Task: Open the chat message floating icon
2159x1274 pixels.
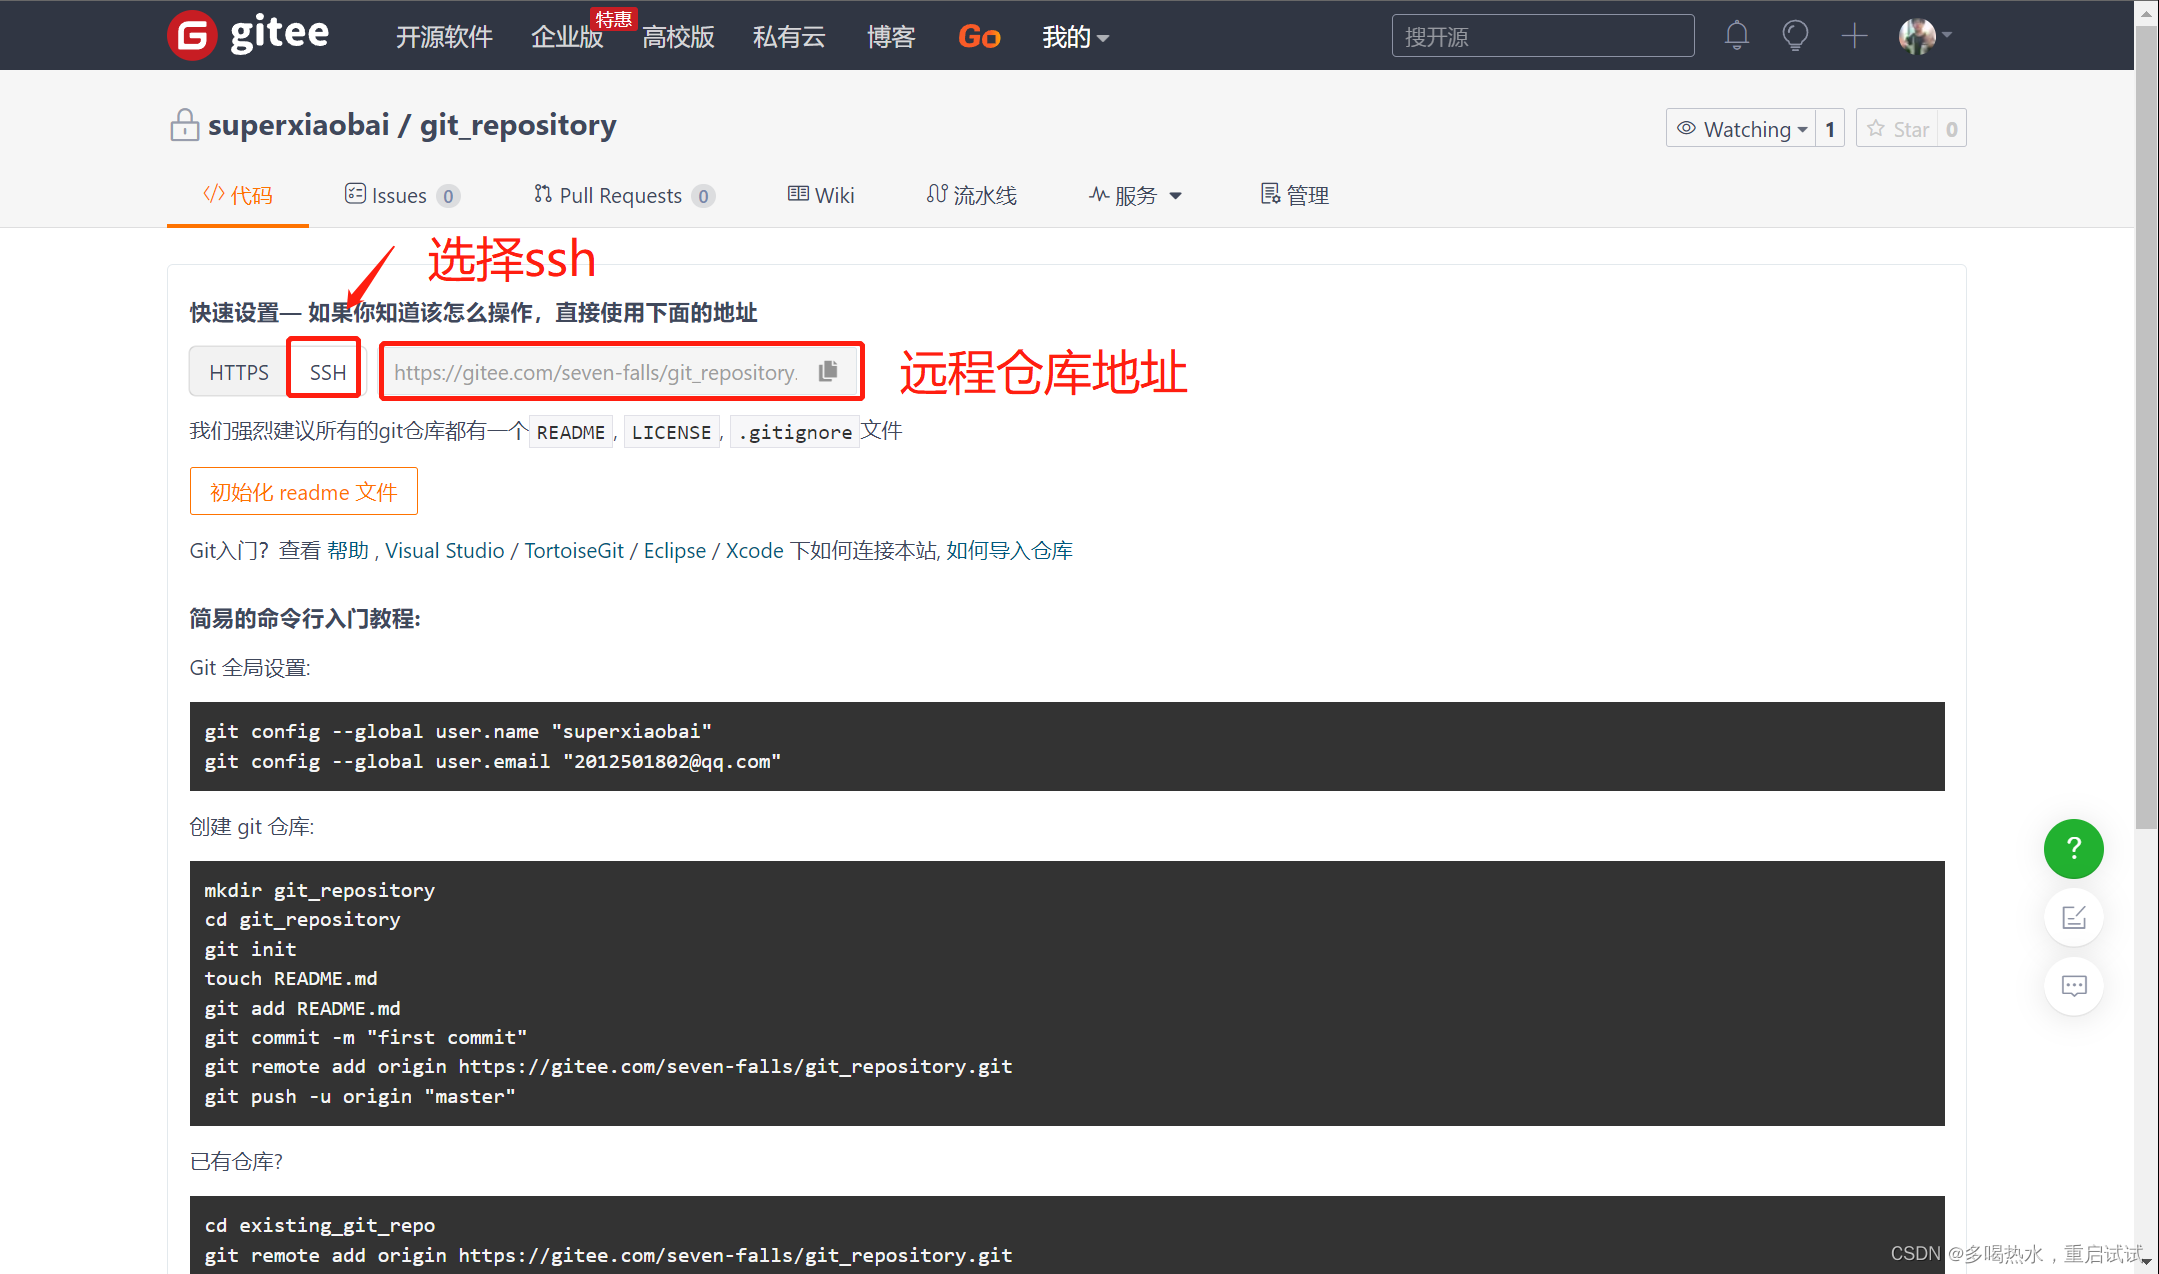Action: pos(2074,986)
